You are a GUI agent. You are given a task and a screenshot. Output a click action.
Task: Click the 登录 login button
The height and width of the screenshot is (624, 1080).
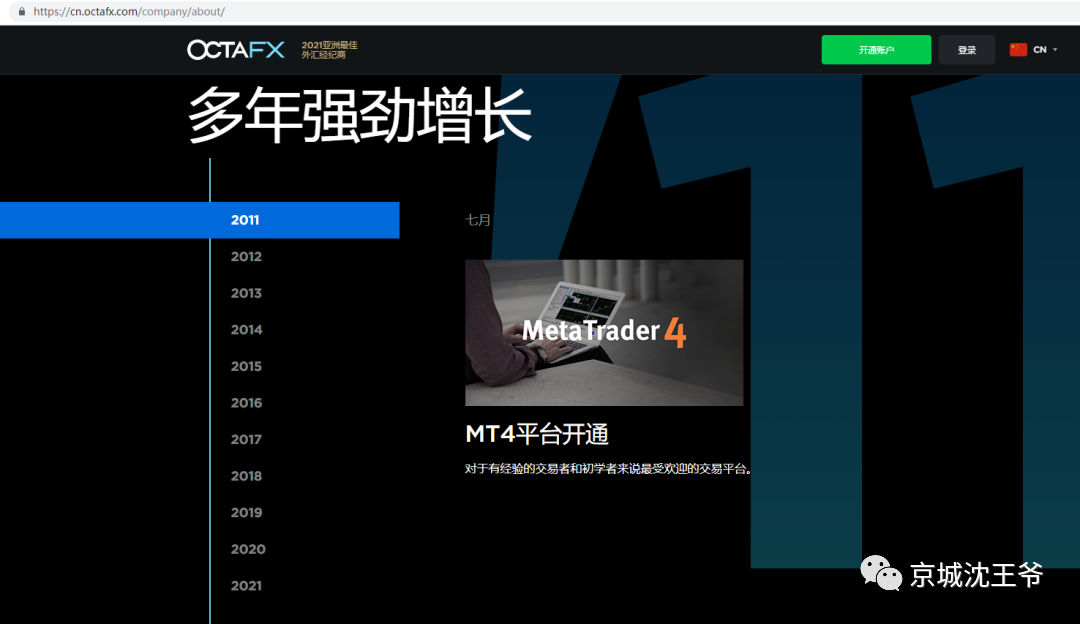(x=966, y=50)
